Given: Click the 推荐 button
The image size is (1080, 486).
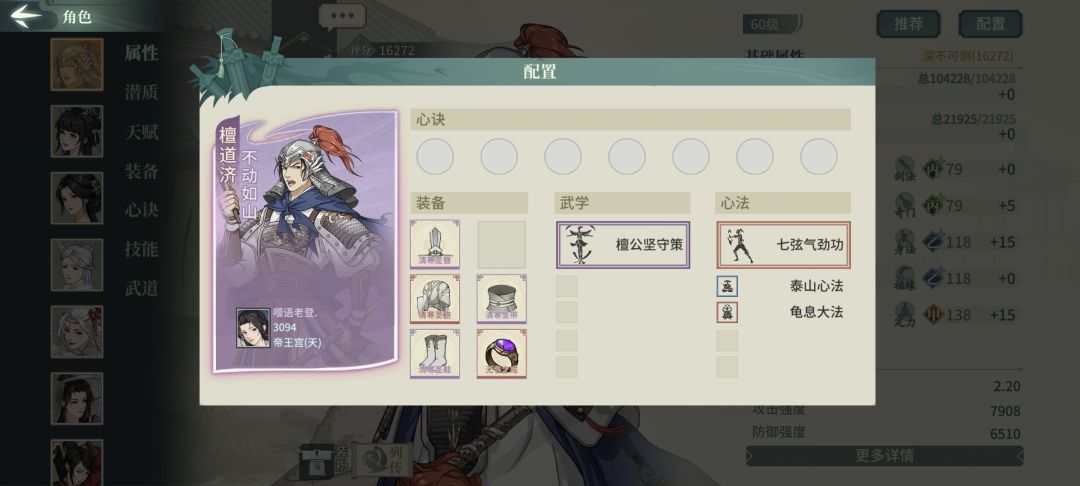Looking at the screenshot, I should click(908, 24).
